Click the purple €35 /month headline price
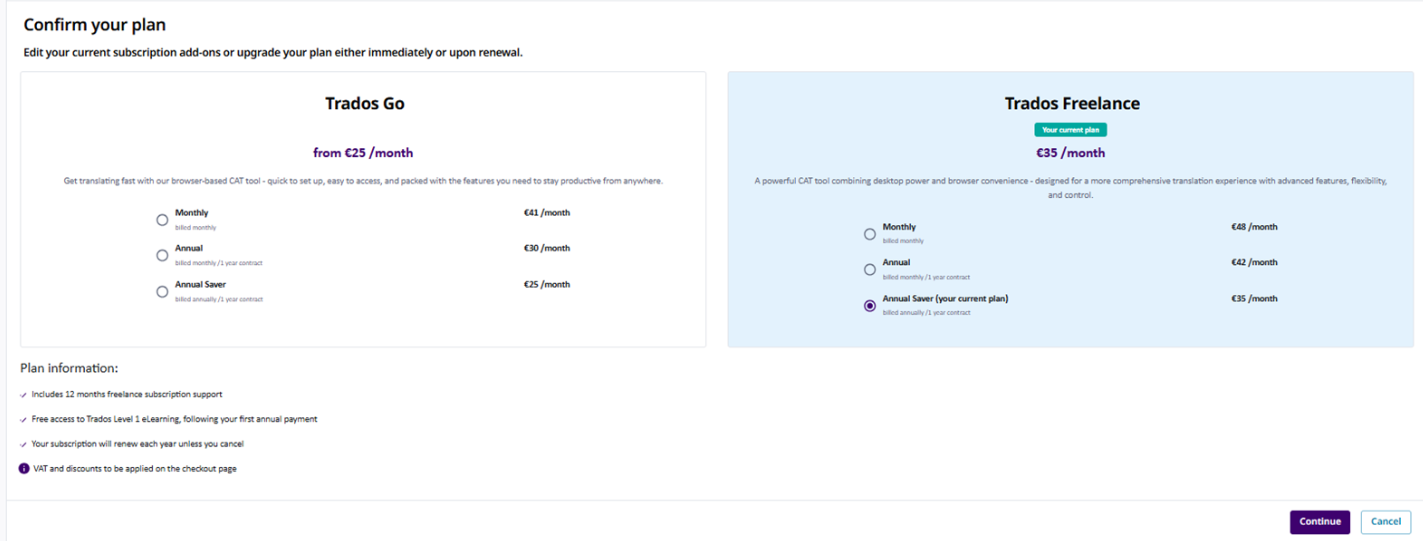 point(1070,153)
